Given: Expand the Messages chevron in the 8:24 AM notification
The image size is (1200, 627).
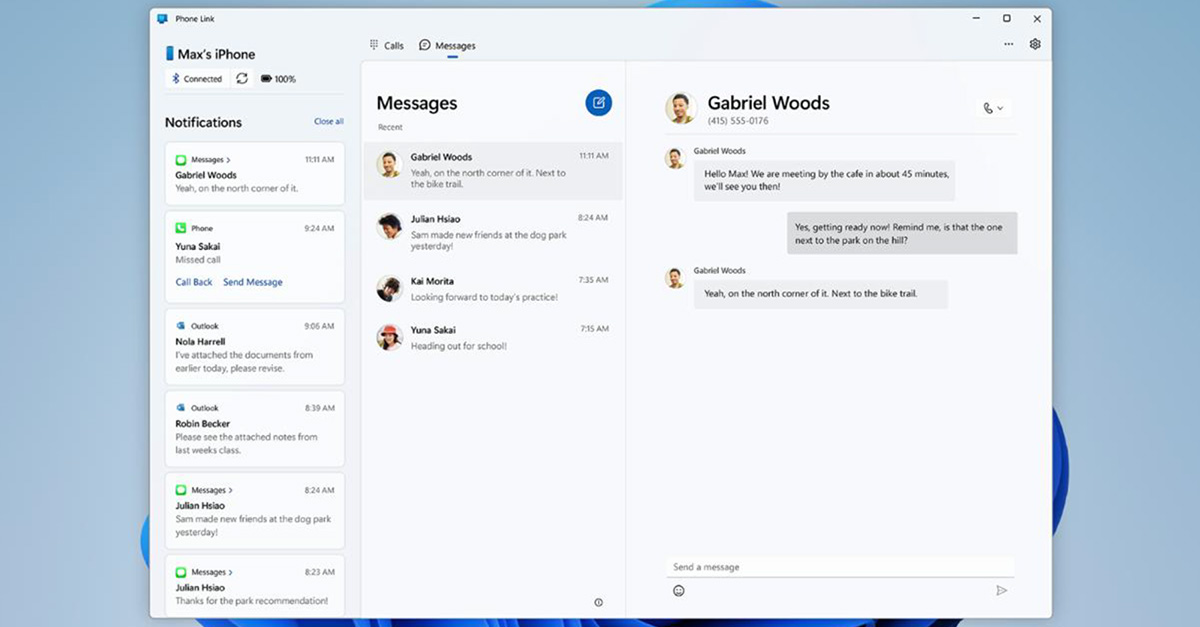Looking at the screenshot, I should (230, 490).
